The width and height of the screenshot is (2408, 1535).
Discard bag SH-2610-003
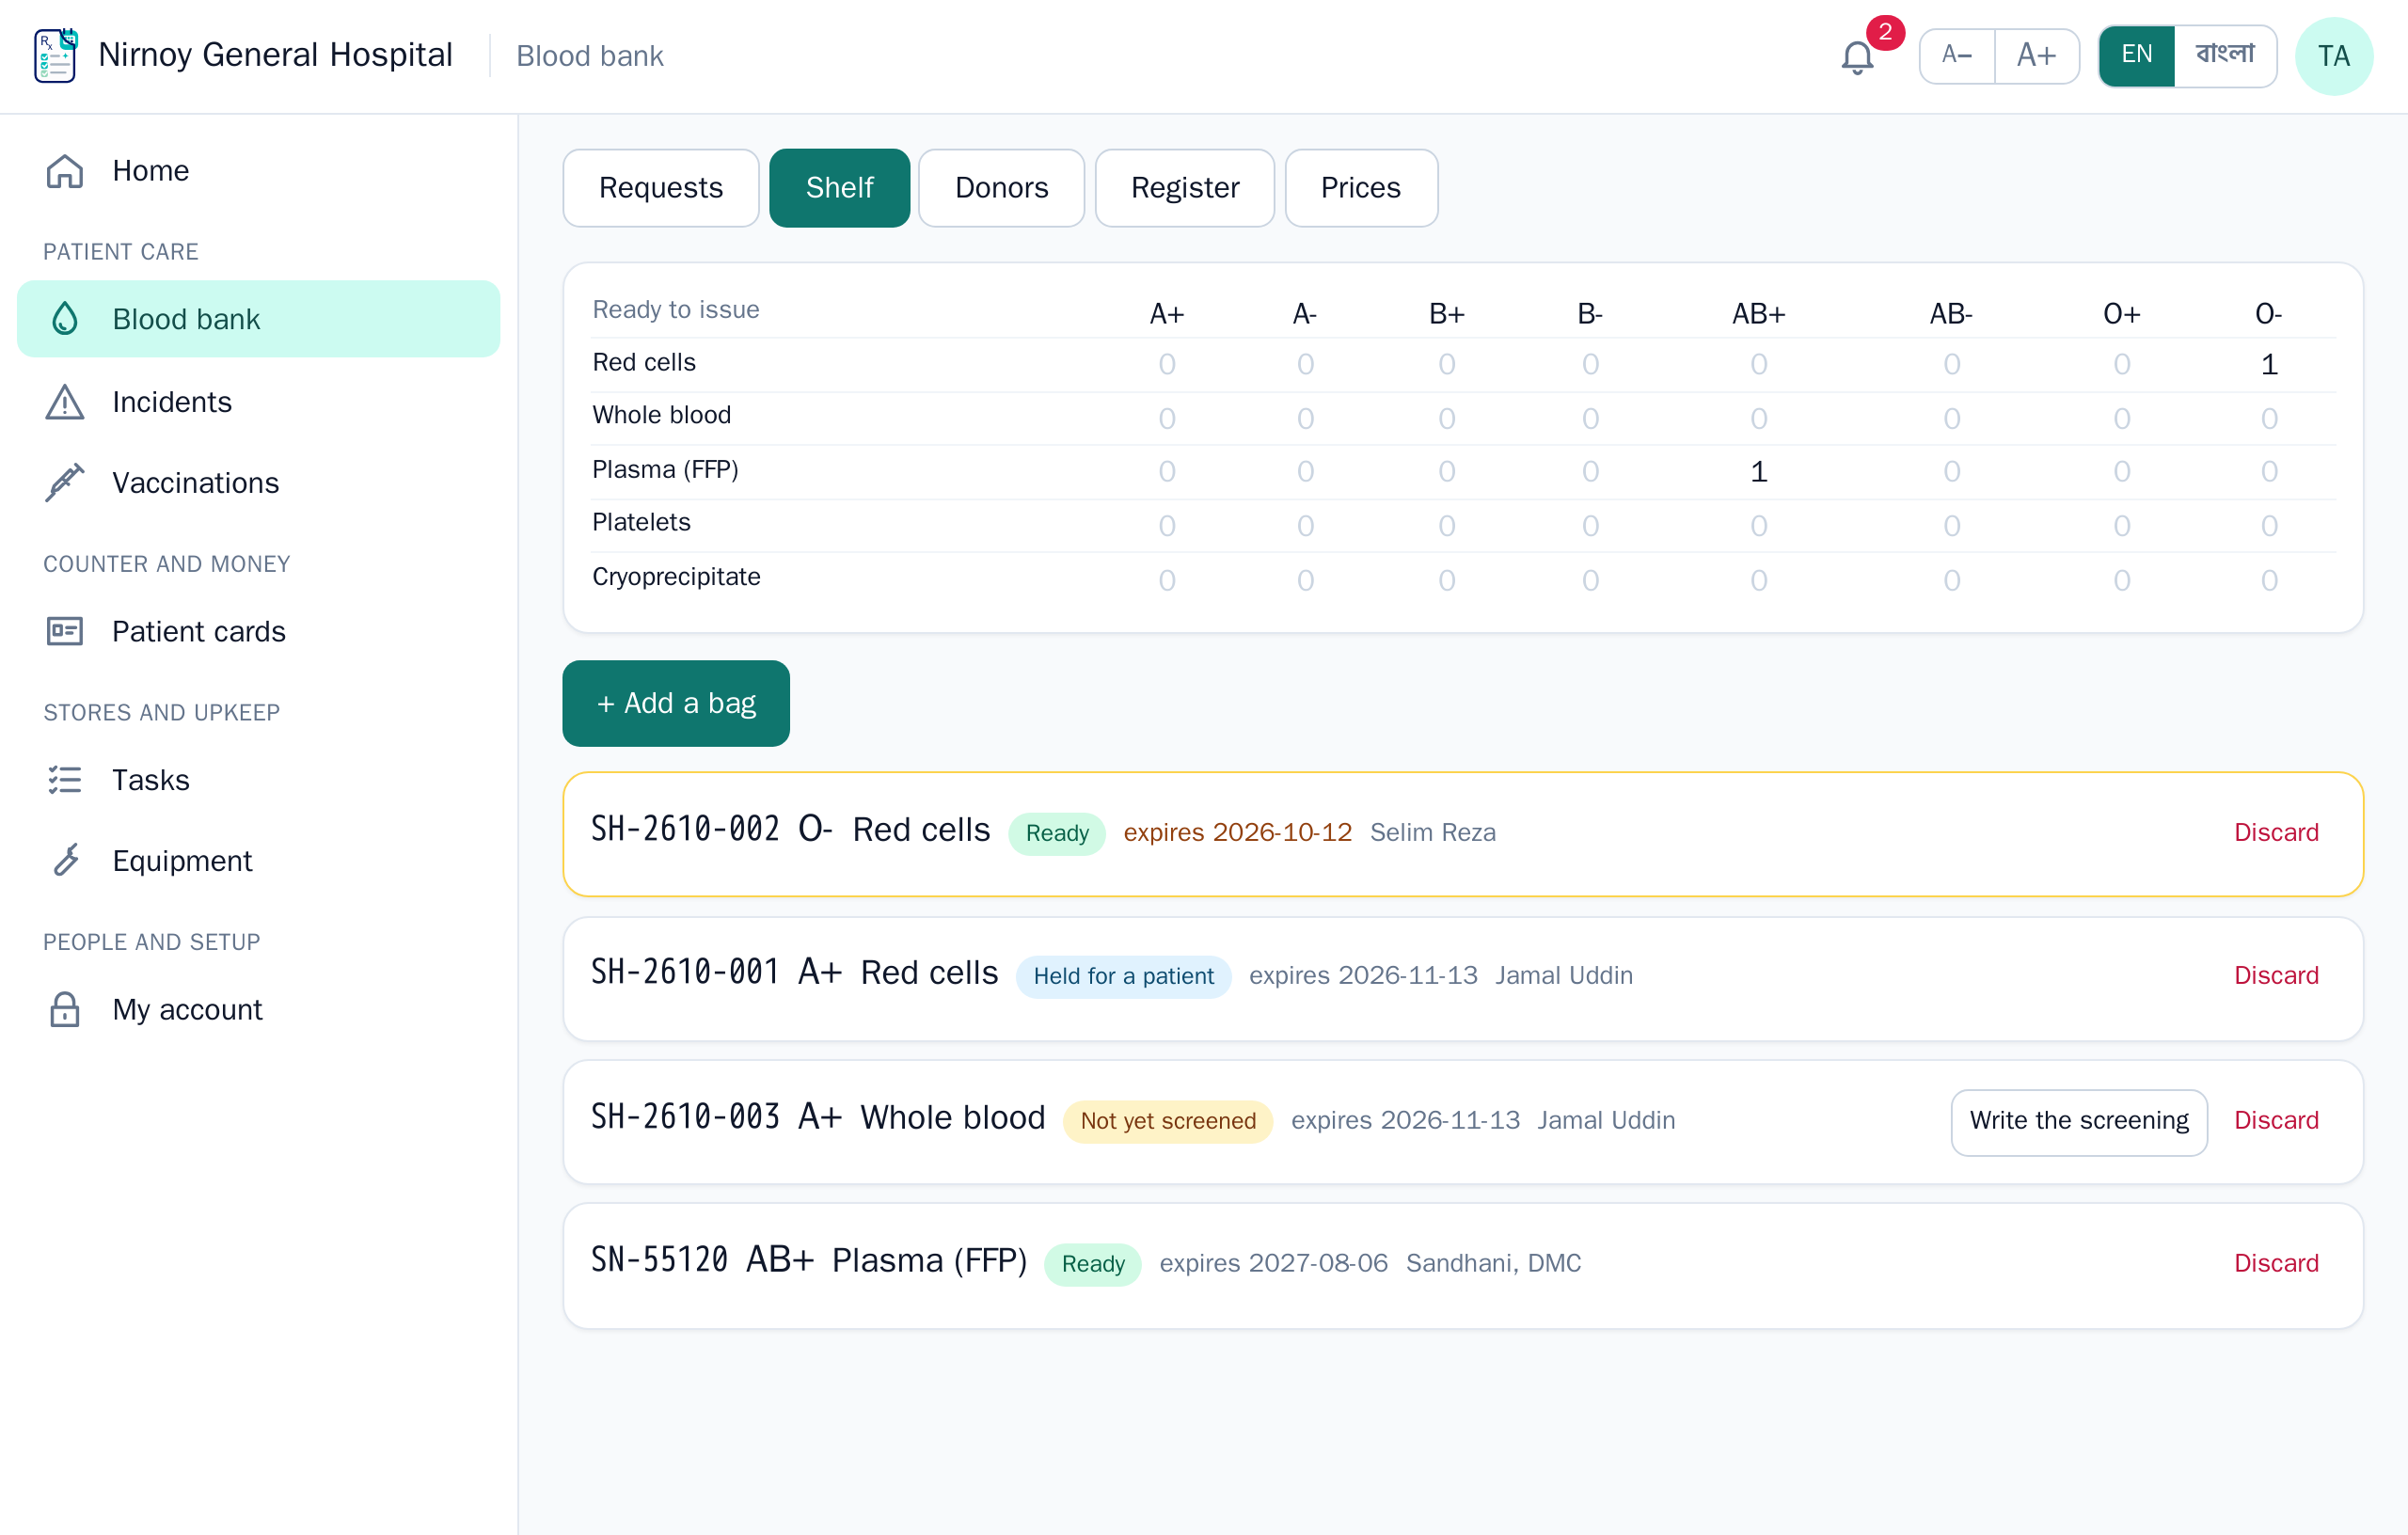(2276, 1121)
